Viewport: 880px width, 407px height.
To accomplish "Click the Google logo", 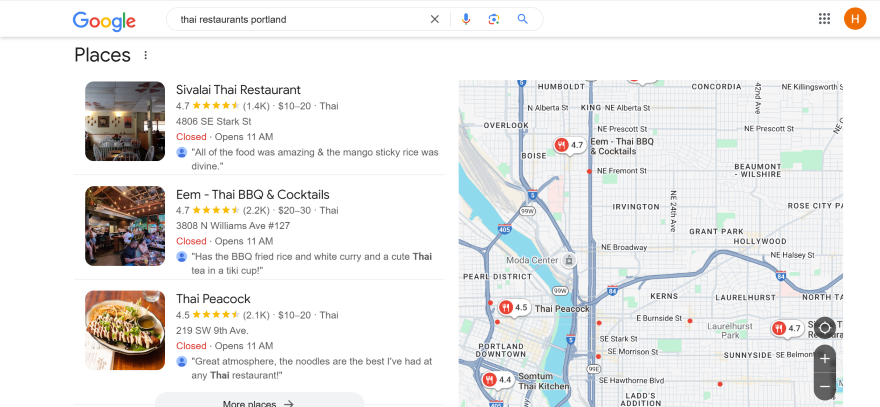I will 104,20.
